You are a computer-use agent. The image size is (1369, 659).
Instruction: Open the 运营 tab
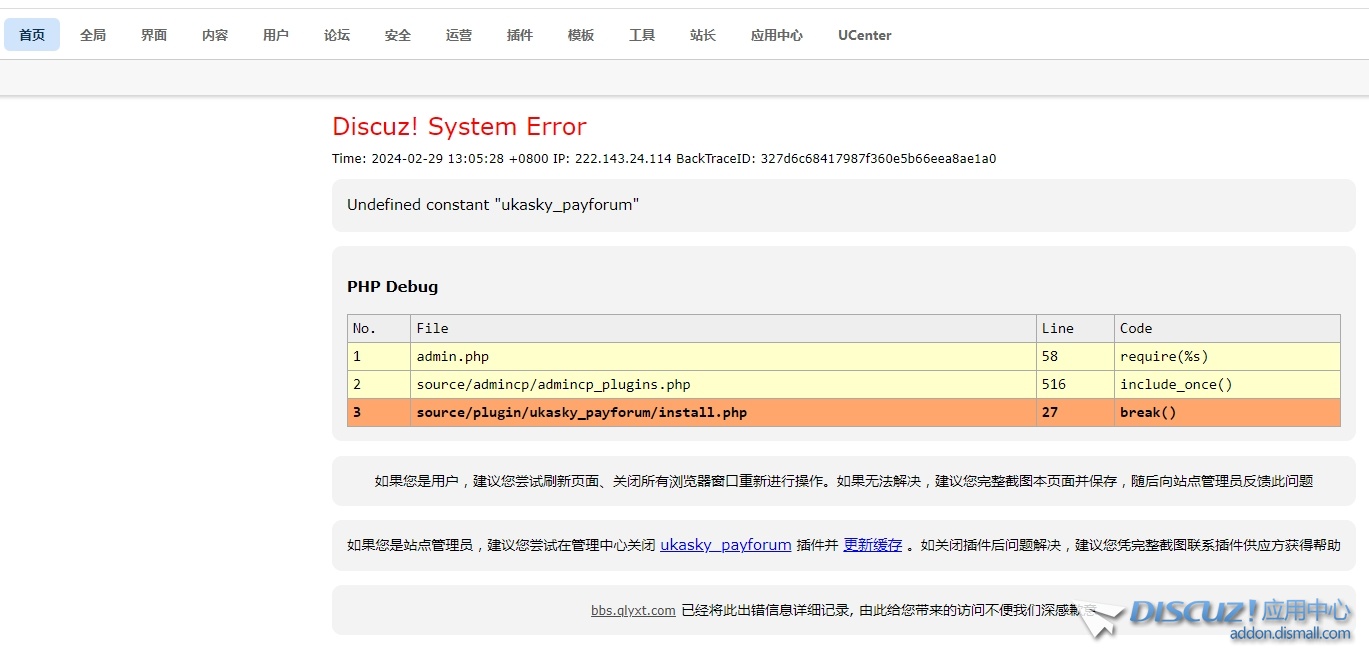point(459,35)
